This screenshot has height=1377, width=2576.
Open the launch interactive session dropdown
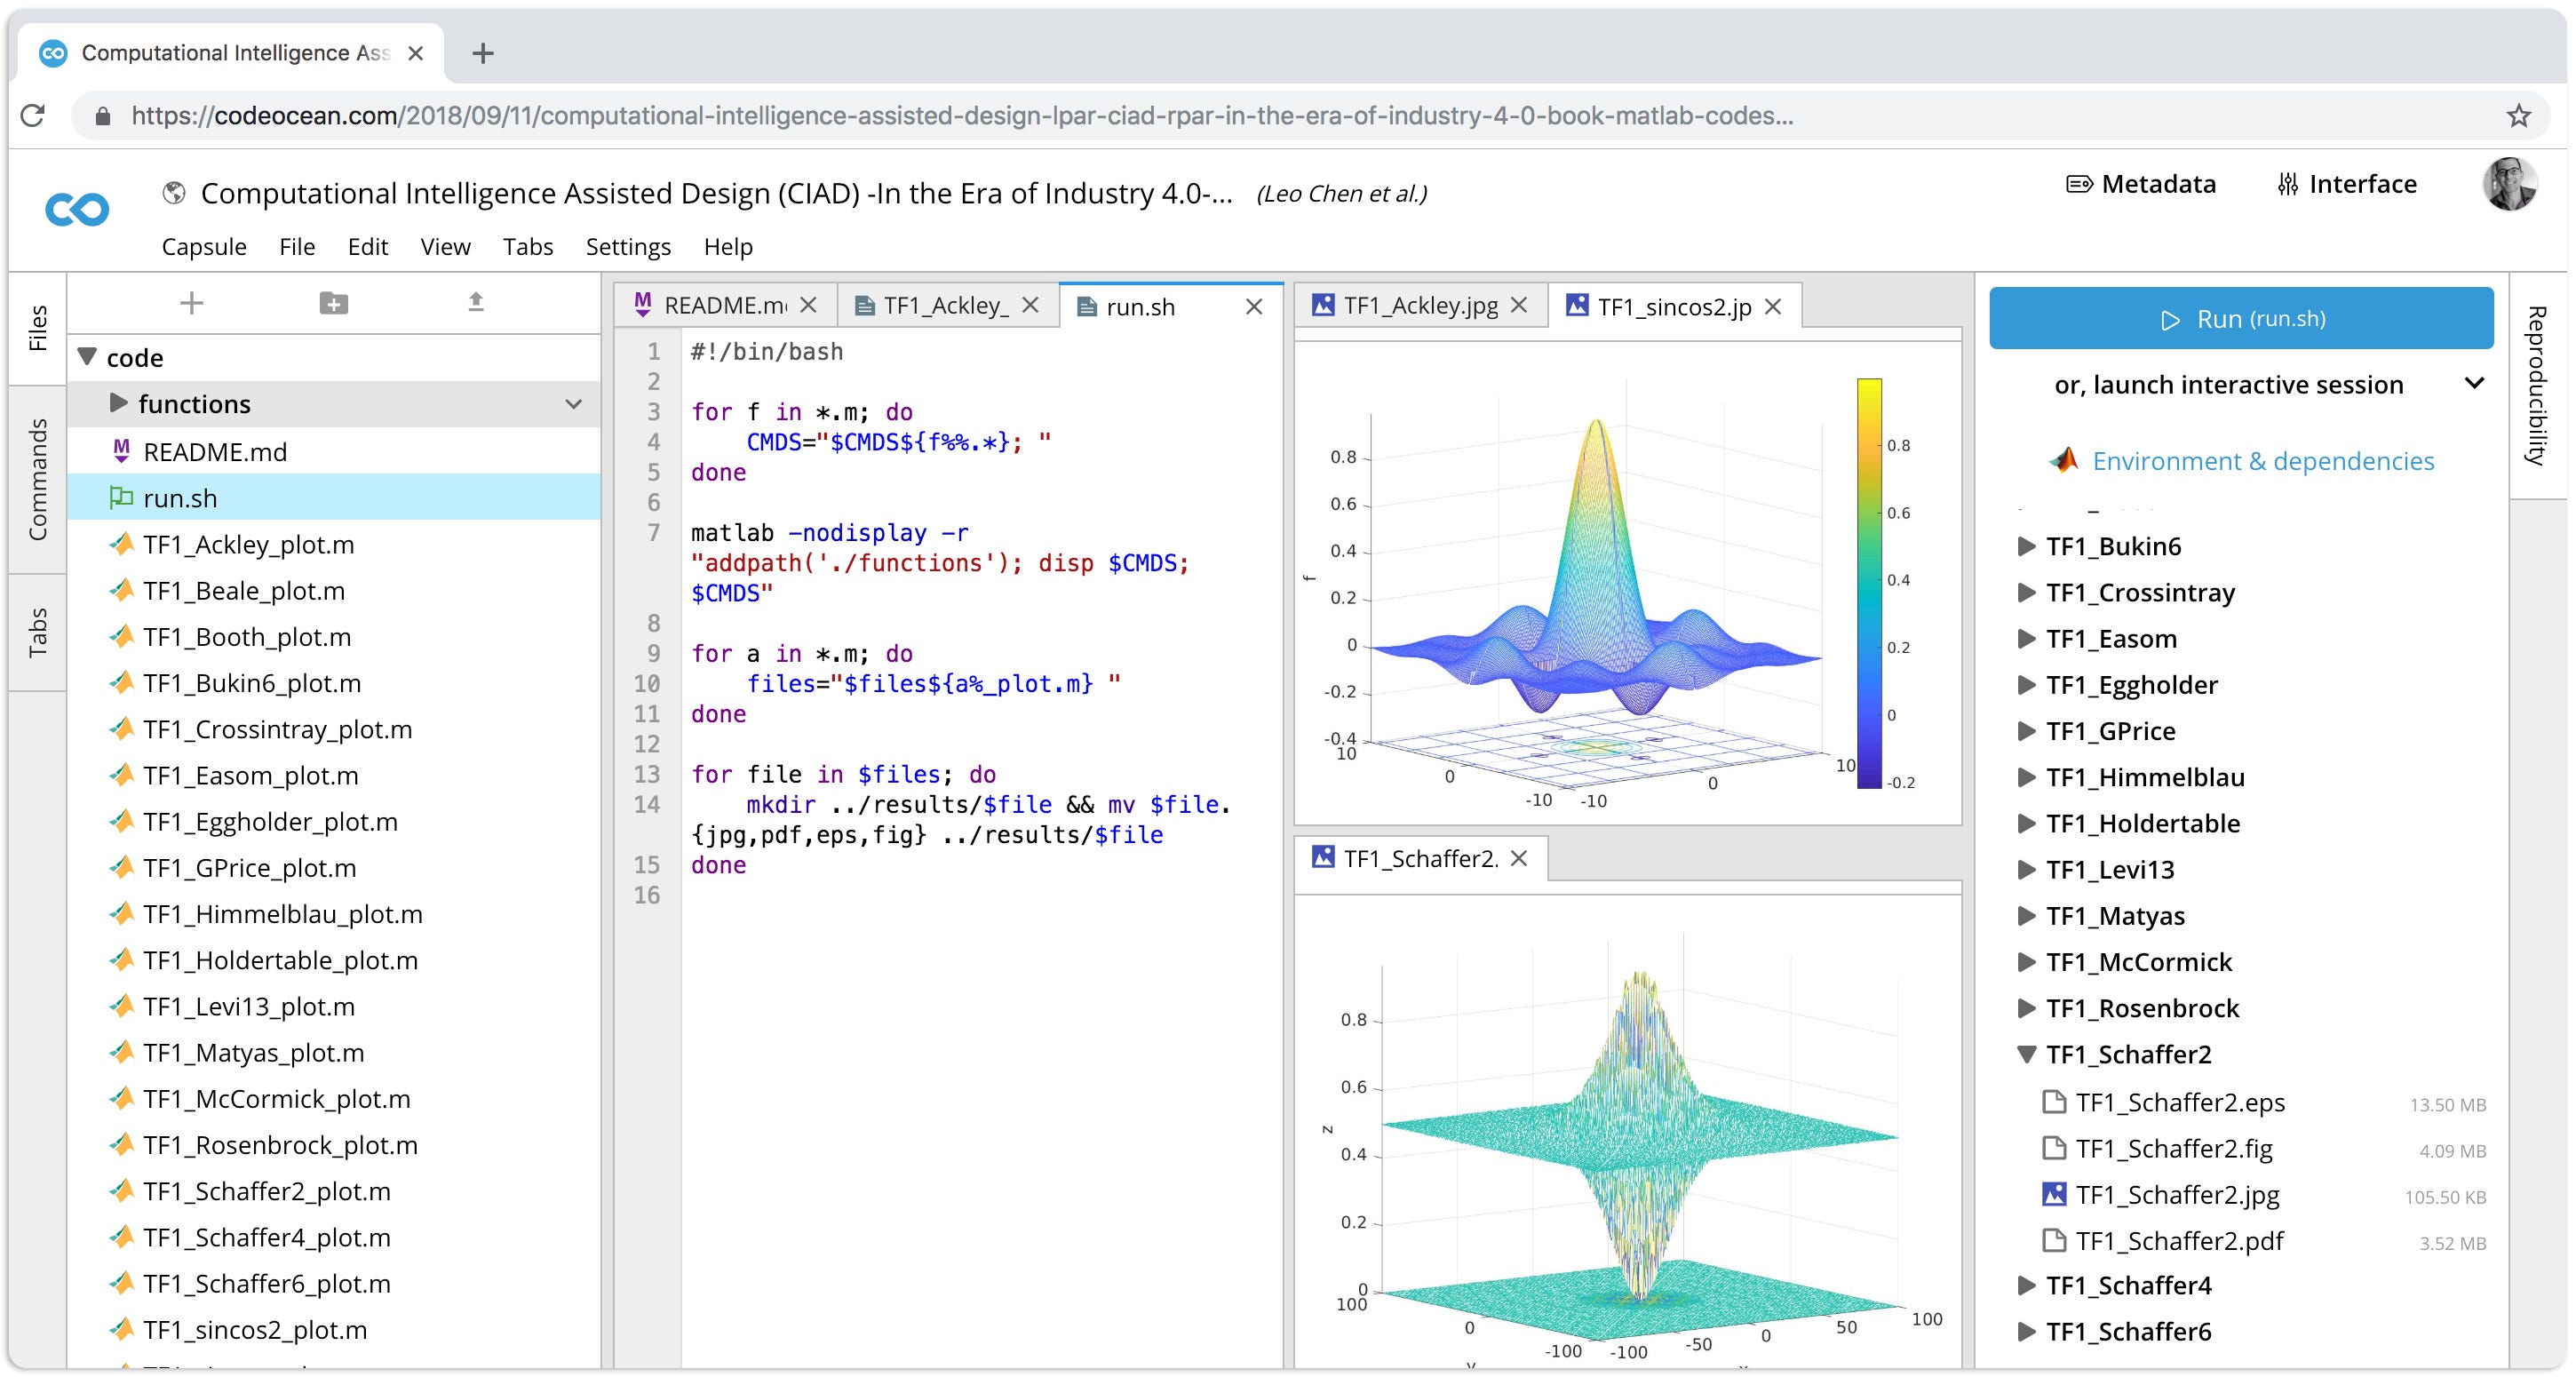2475,384
